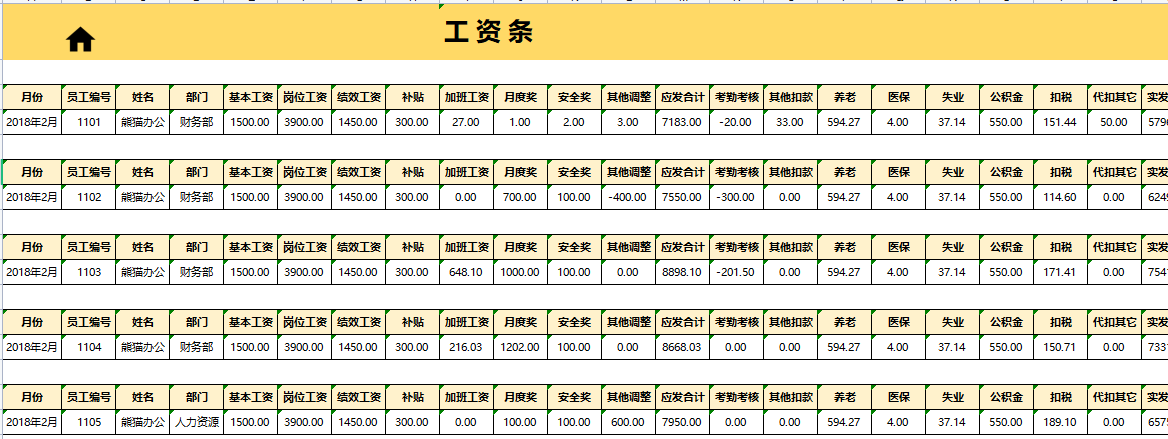Click 2018年2月 cell in row 1105

tap(32, 422)
